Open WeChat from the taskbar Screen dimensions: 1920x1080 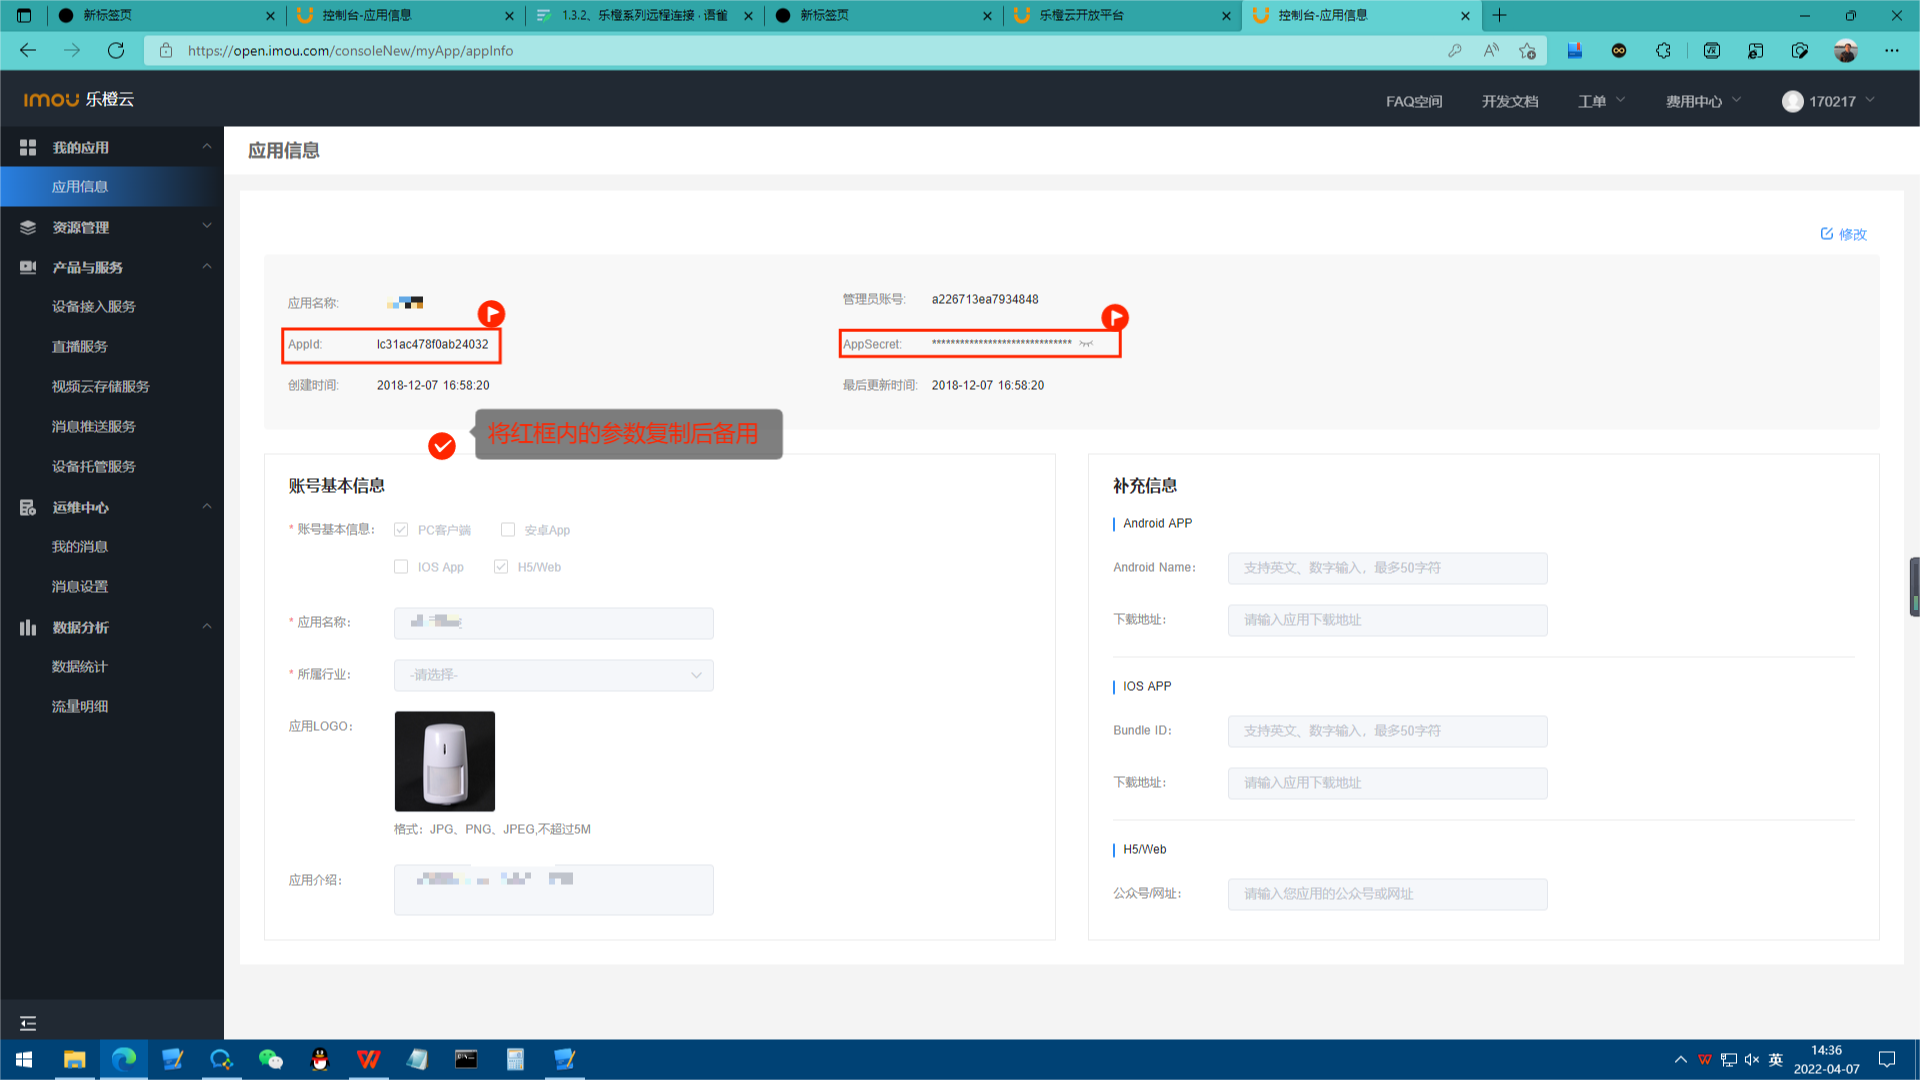270,1059
